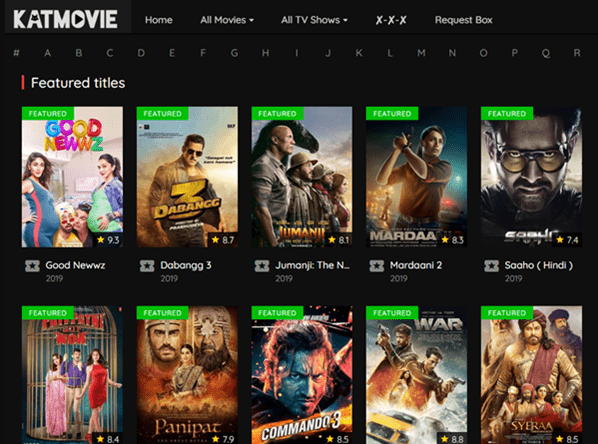Filter titles by letter N
Screen dimensions: 598x444
452,53
